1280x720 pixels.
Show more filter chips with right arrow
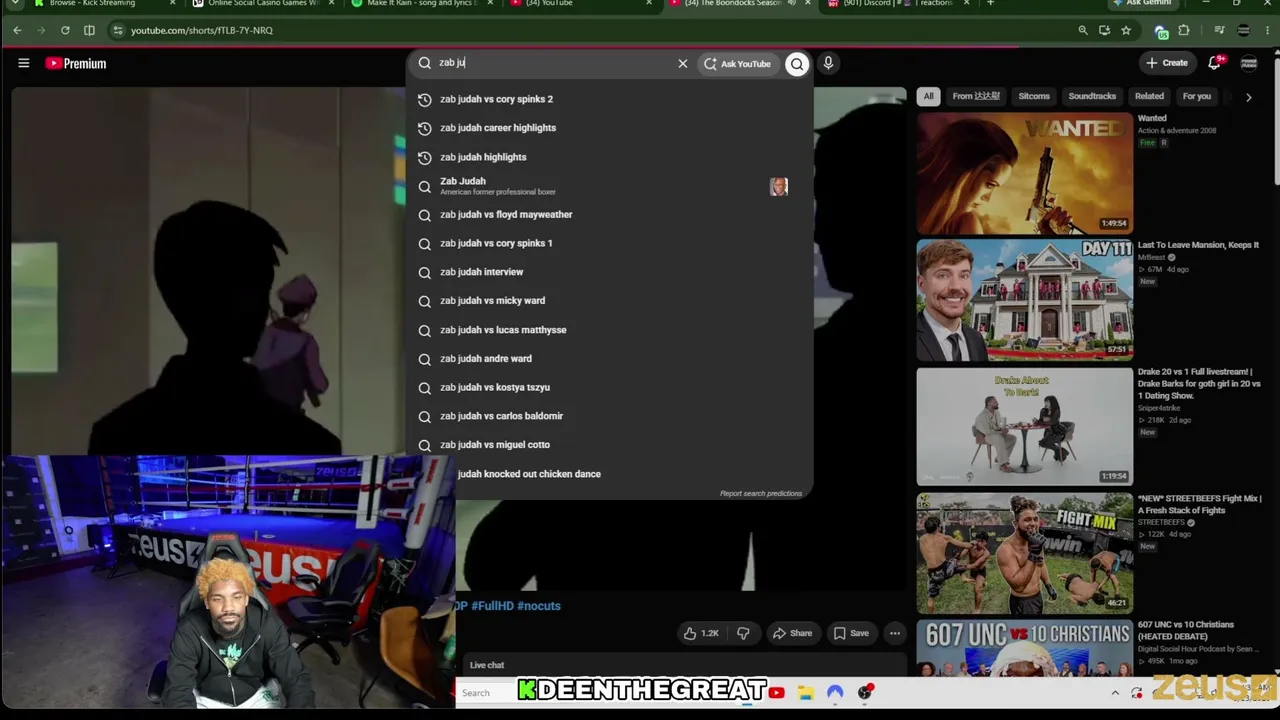[x=1248, y=97]
